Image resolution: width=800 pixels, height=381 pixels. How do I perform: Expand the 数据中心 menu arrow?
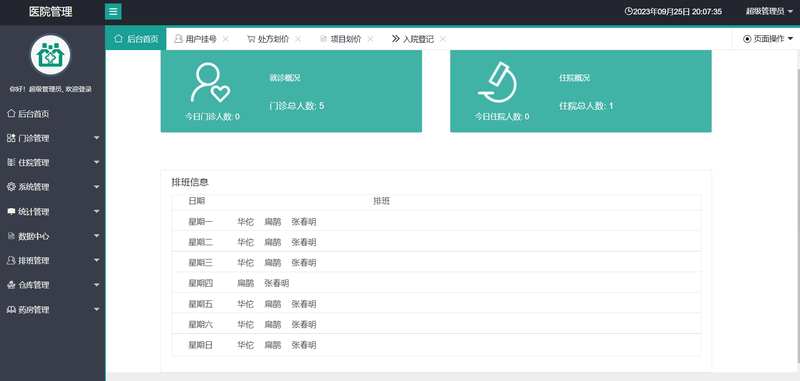pos(96,236)
